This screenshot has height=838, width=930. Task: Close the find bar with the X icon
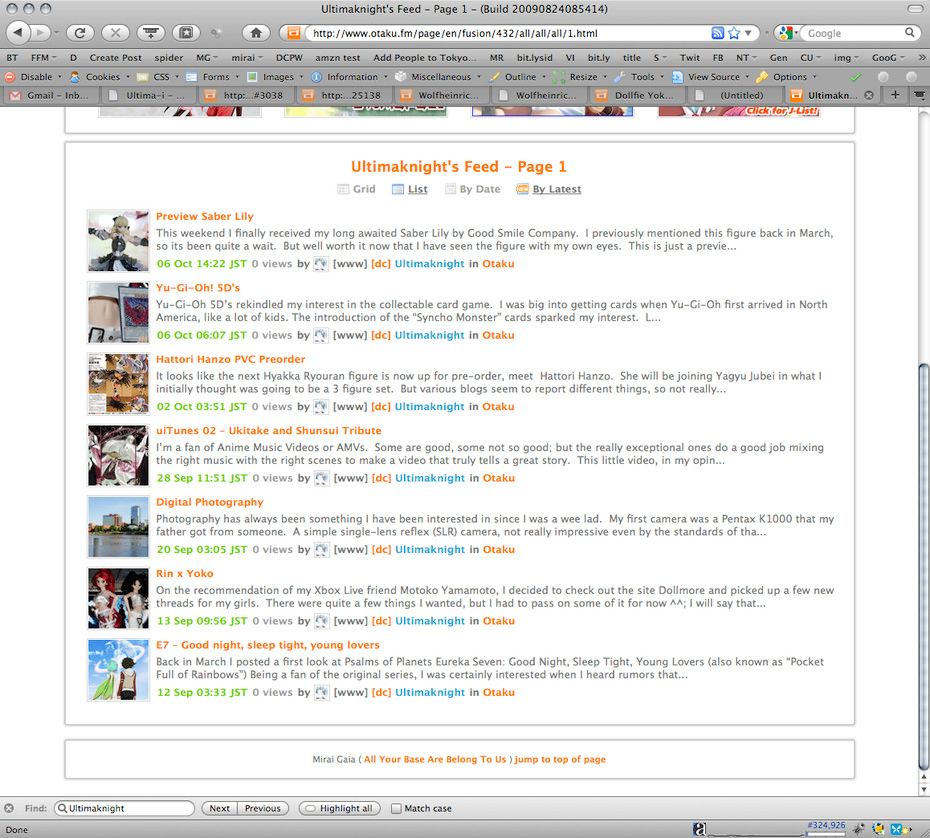(9, 808)
